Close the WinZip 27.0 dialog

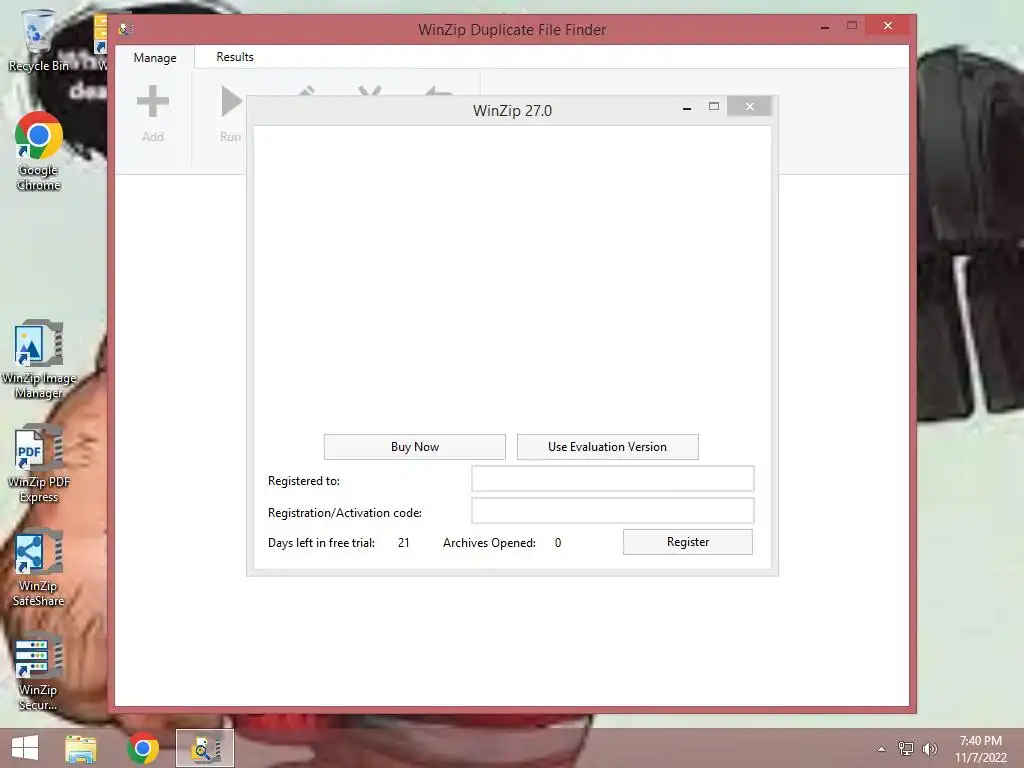(750, 106)
